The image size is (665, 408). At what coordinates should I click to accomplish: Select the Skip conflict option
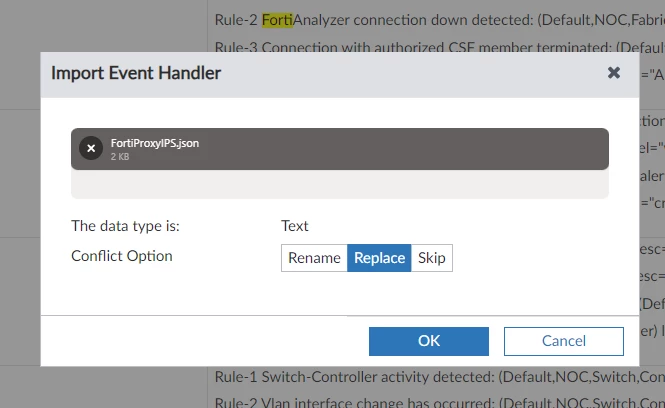coord(432,258)
